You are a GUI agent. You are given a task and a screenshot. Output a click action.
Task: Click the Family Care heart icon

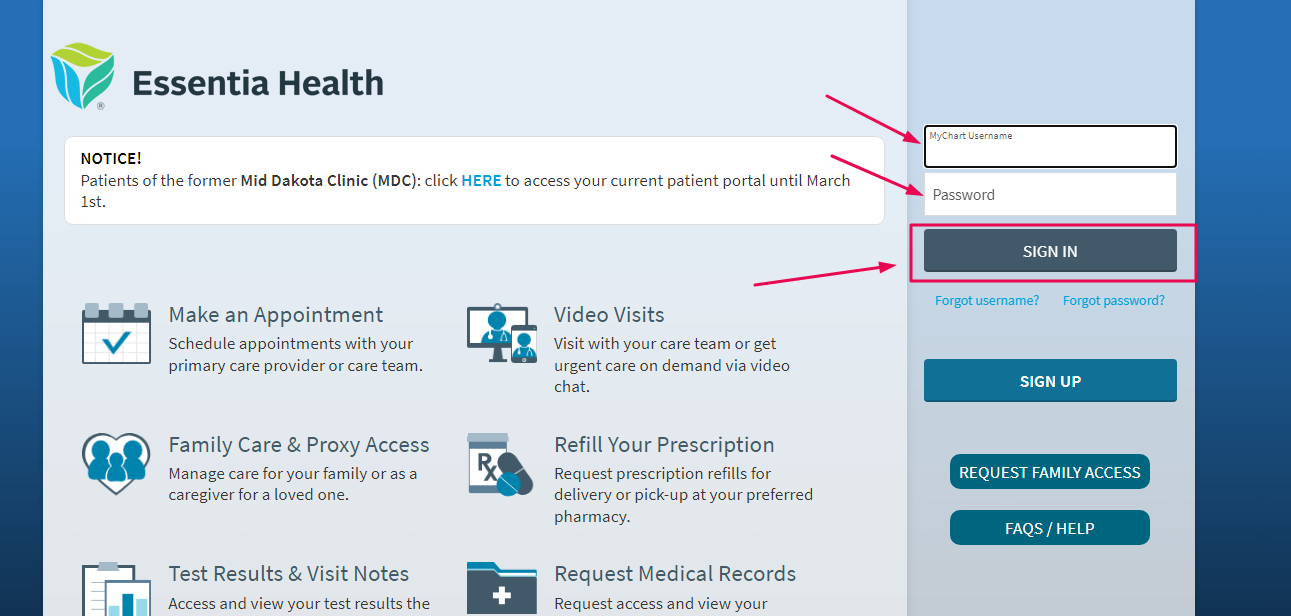116,464
